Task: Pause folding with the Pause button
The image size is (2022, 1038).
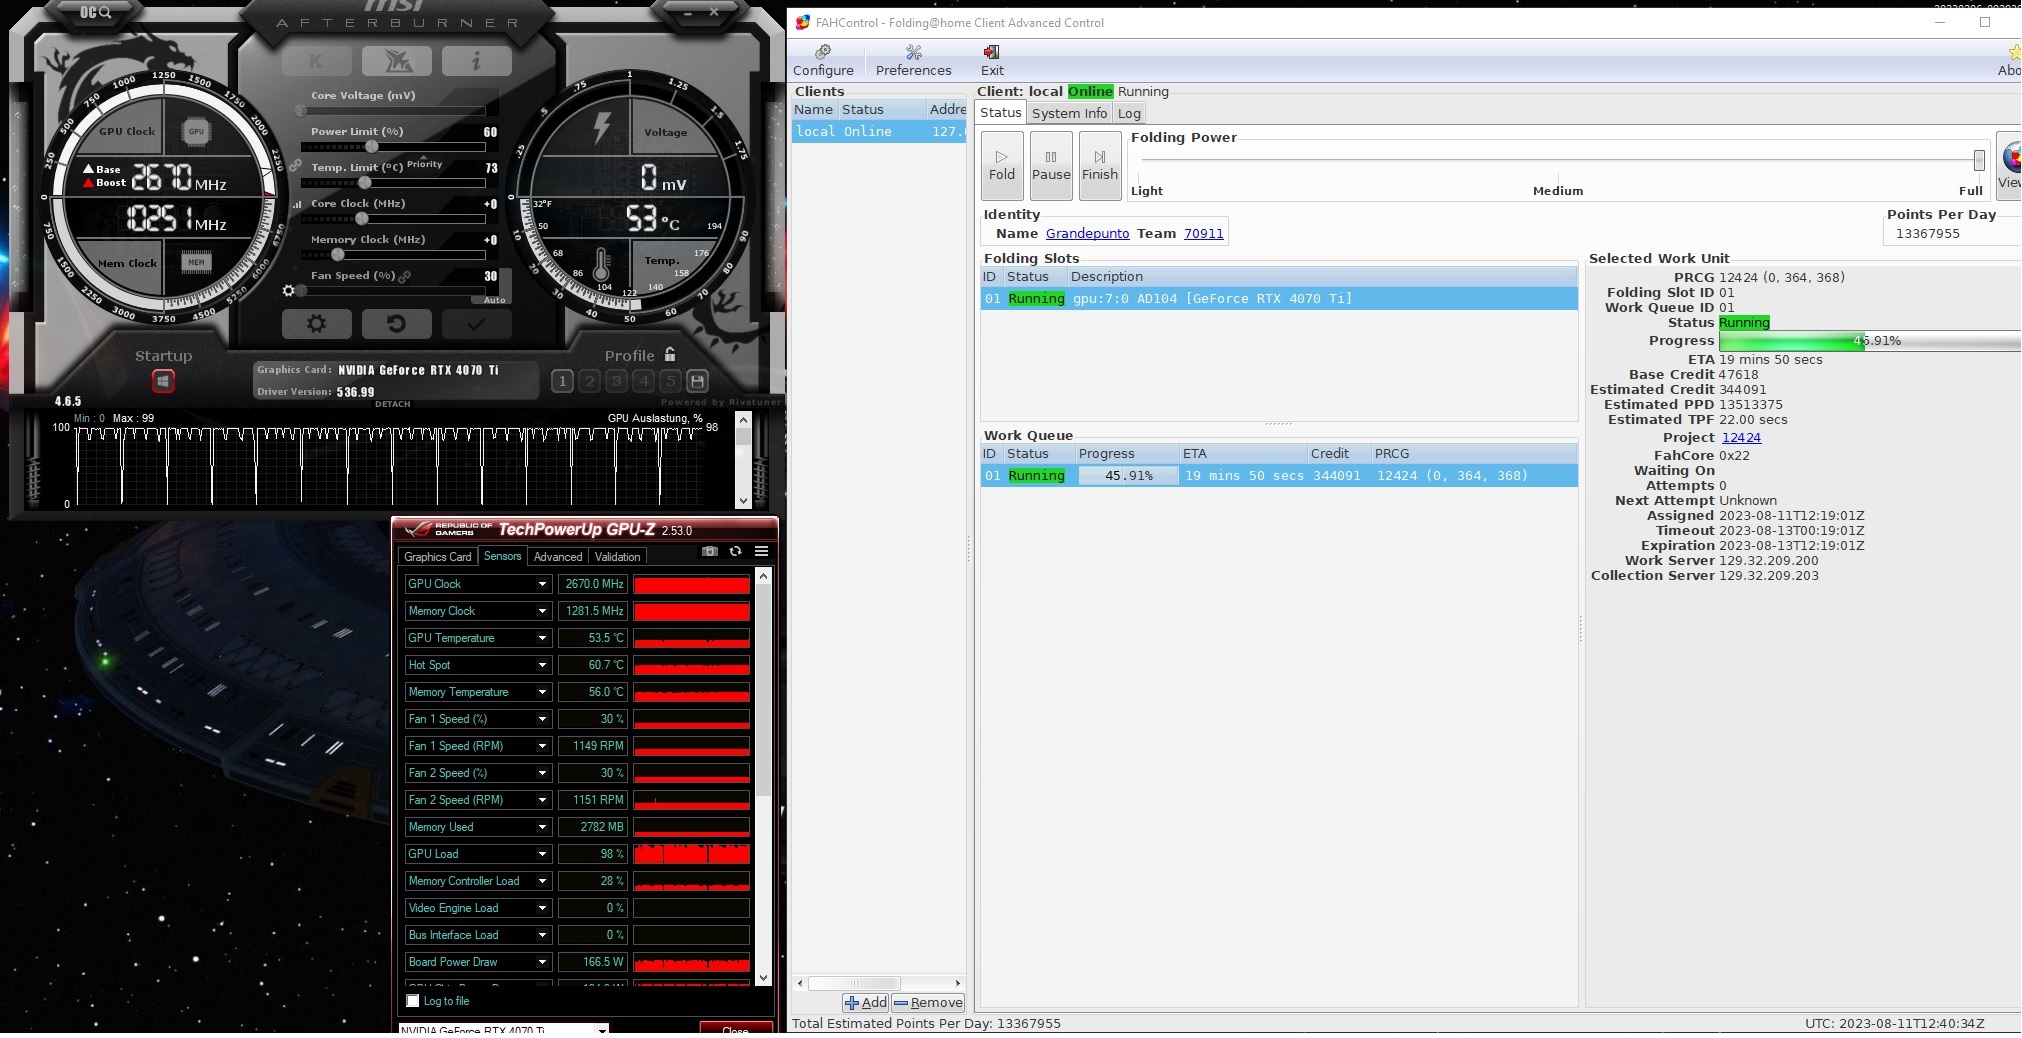Action: tap(1051, 165)
